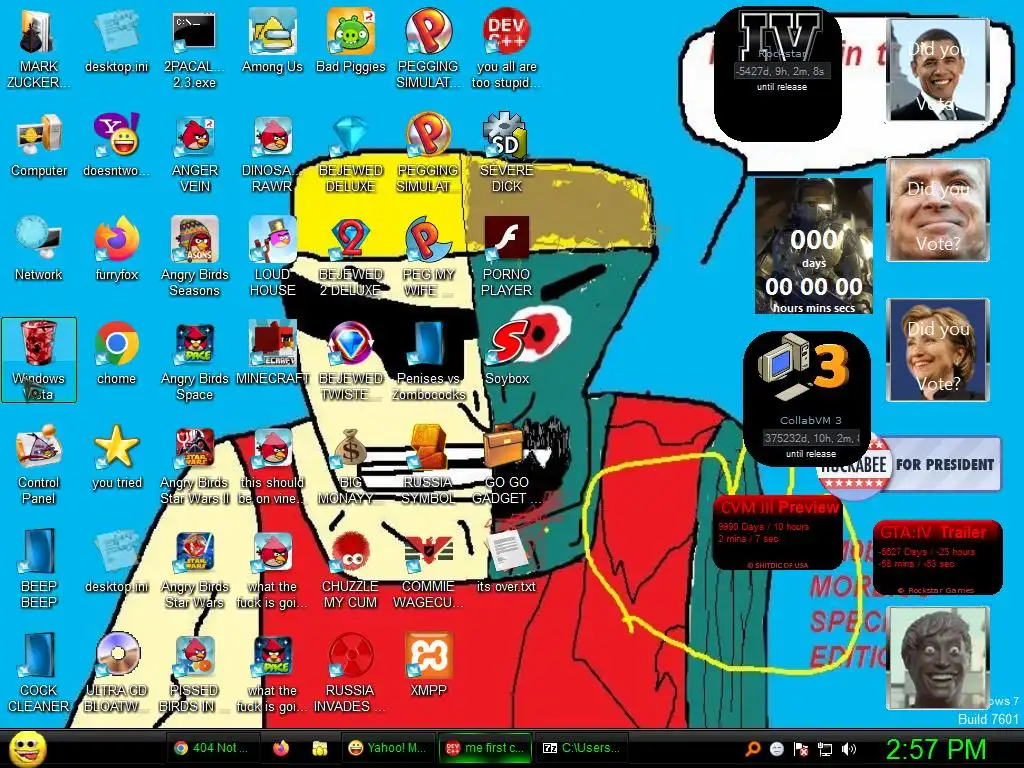Switch to the C:\Users... 7-Zip taskbar window

pyautogui.click(x=581, y=748)
